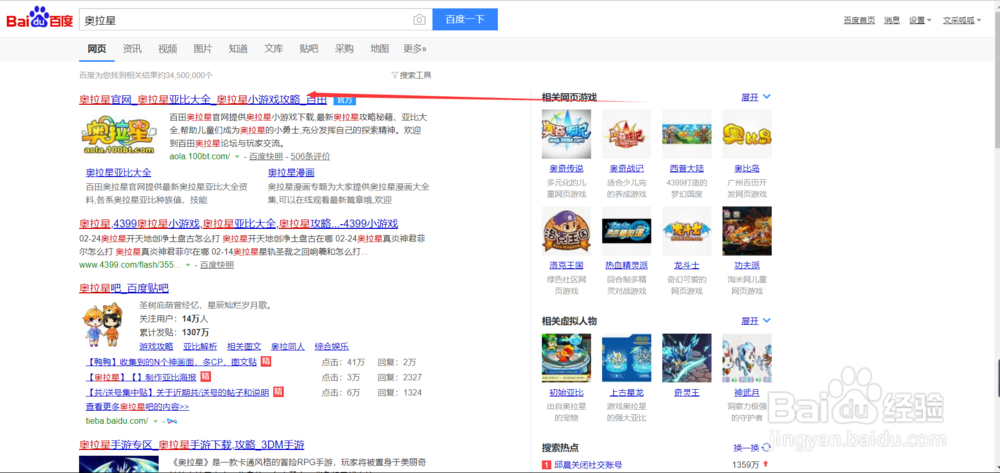Open 初始亚比 character thumbnail

point(566,358)
